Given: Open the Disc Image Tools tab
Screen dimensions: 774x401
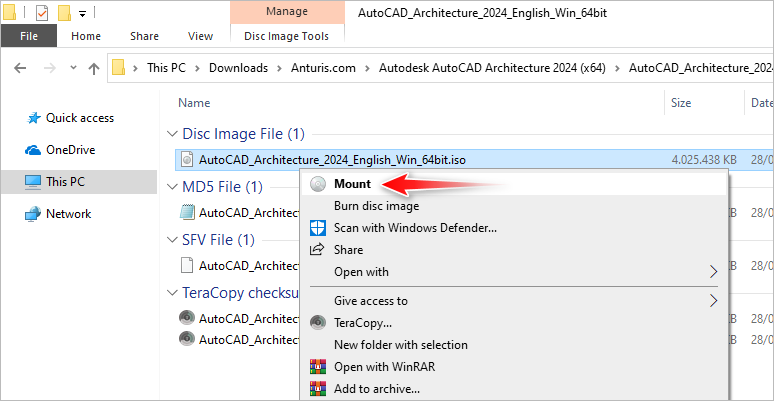Looking at the screenshot, I should 287,36.
